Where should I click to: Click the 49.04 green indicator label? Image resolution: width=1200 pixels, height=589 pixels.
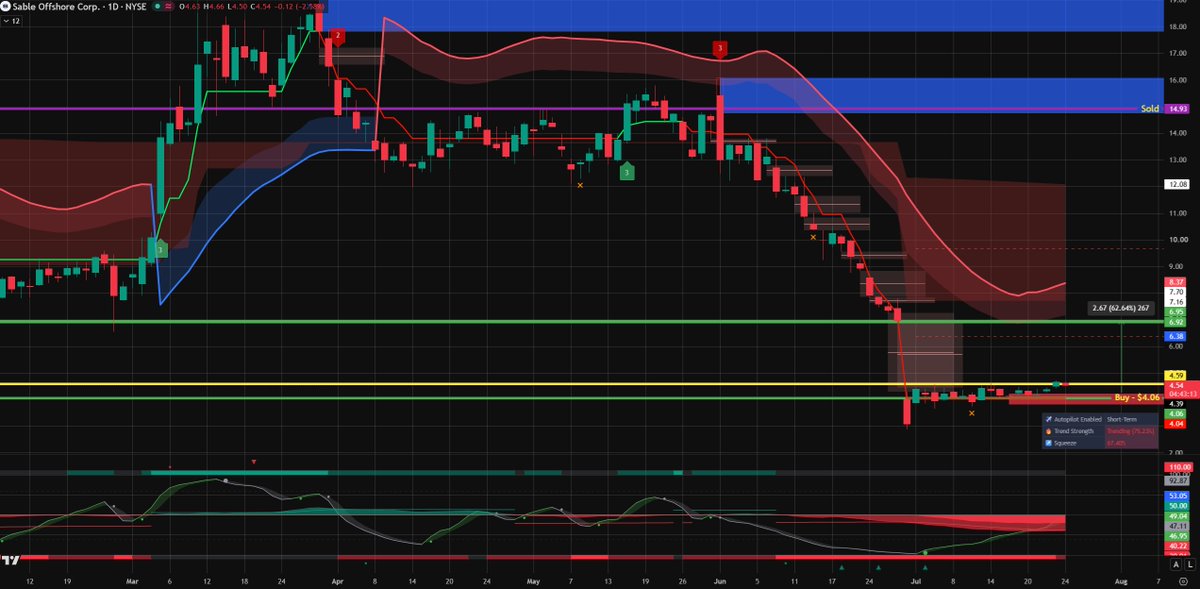tap(1176, 516)
